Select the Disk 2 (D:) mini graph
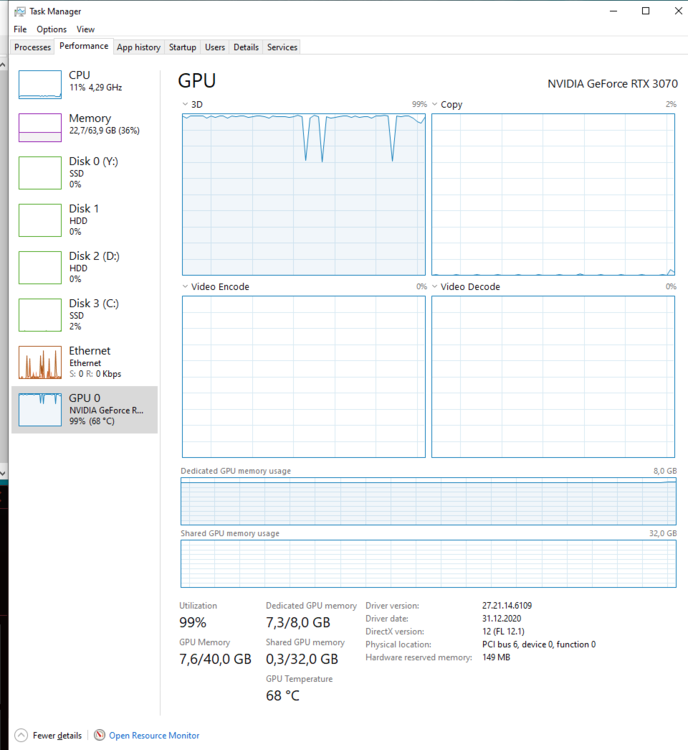 [x=40, y=267]
